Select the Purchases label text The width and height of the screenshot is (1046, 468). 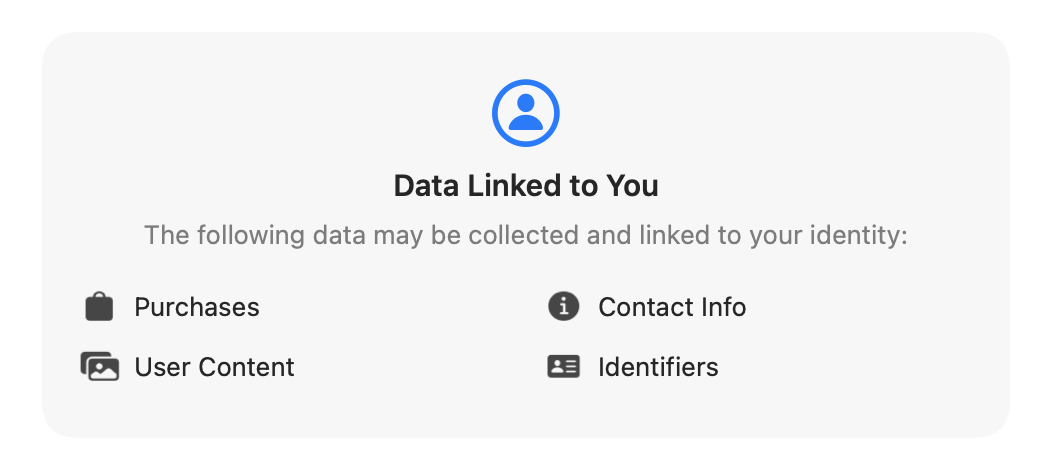(x=196, y=307)
